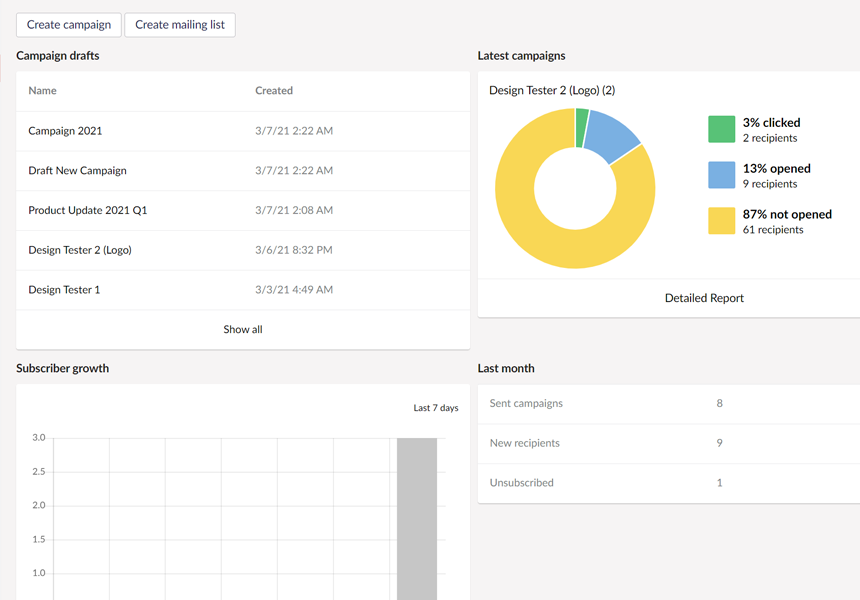
Task: Click the Created column header
Action: [274, 90]
